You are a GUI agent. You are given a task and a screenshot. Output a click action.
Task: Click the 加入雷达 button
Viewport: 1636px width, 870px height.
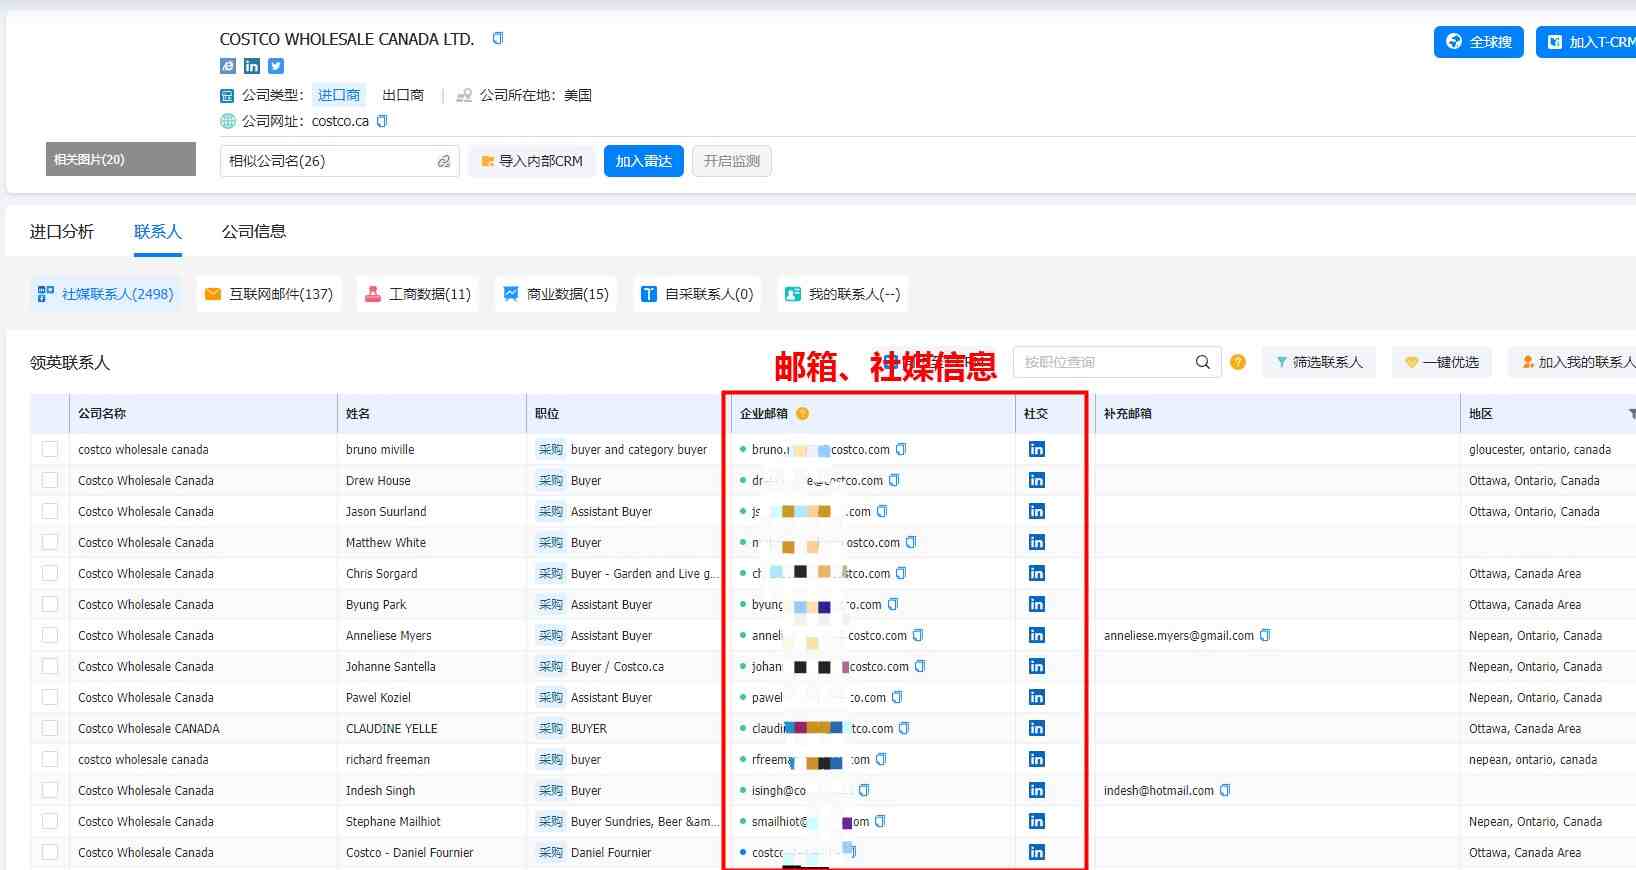[x=644, y=161]
